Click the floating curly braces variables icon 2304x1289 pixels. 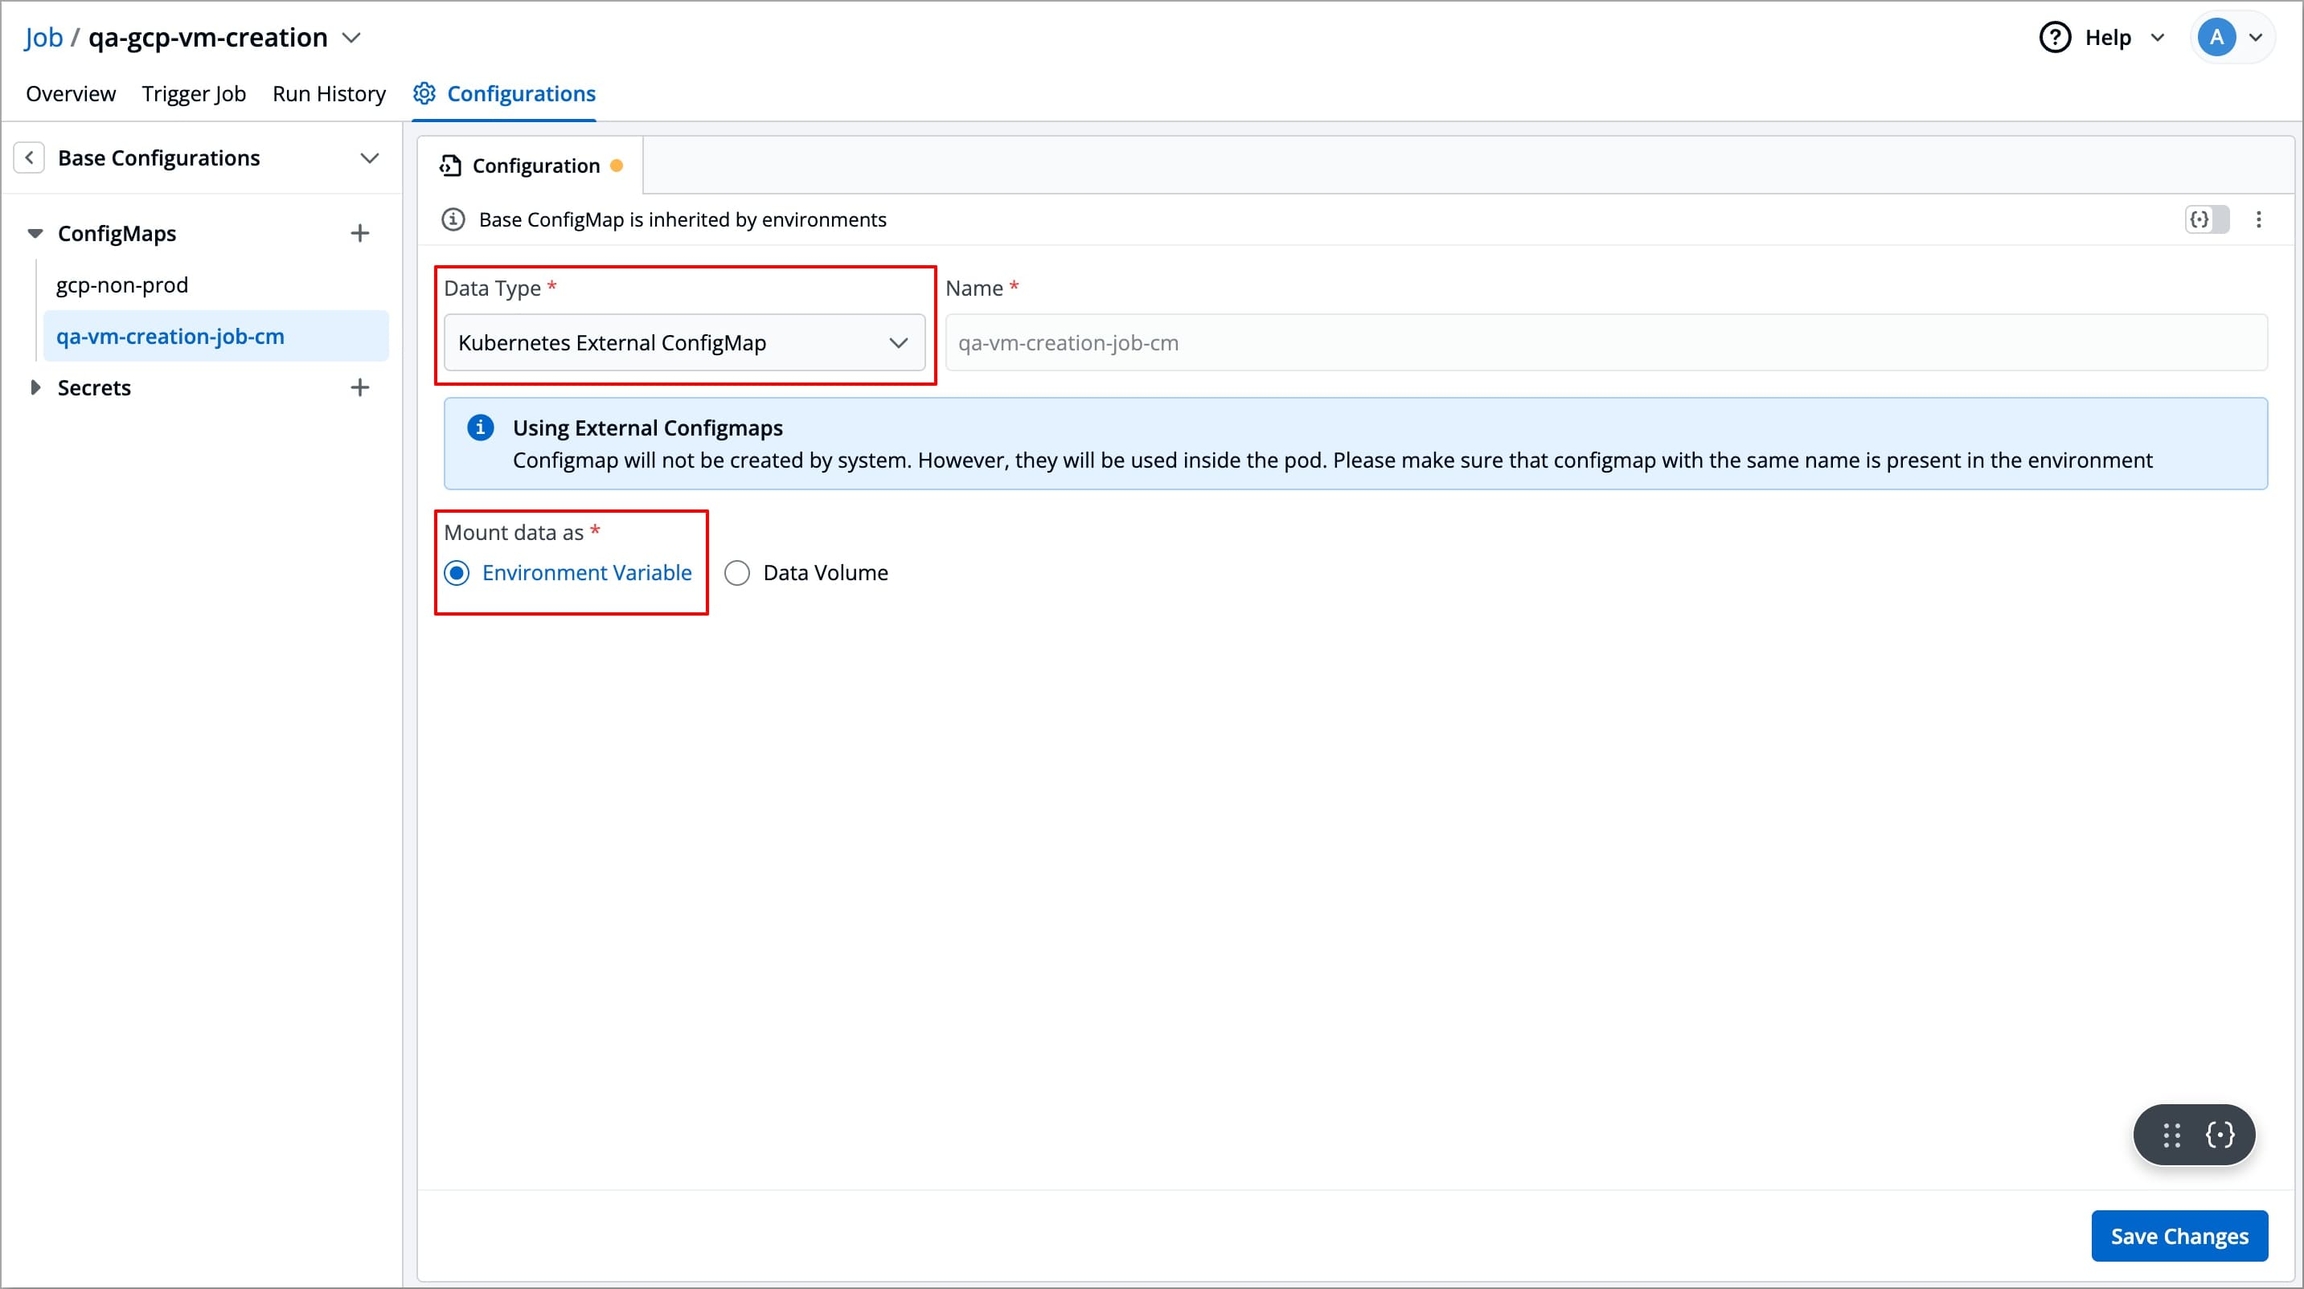[x=2220, y=1134]
